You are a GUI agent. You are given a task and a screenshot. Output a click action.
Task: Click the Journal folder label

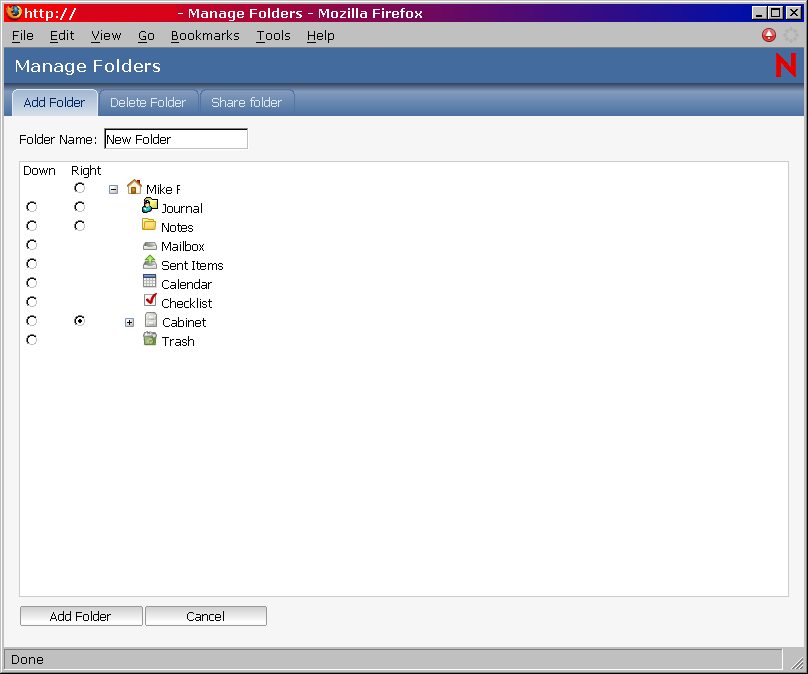click(182, 209)
